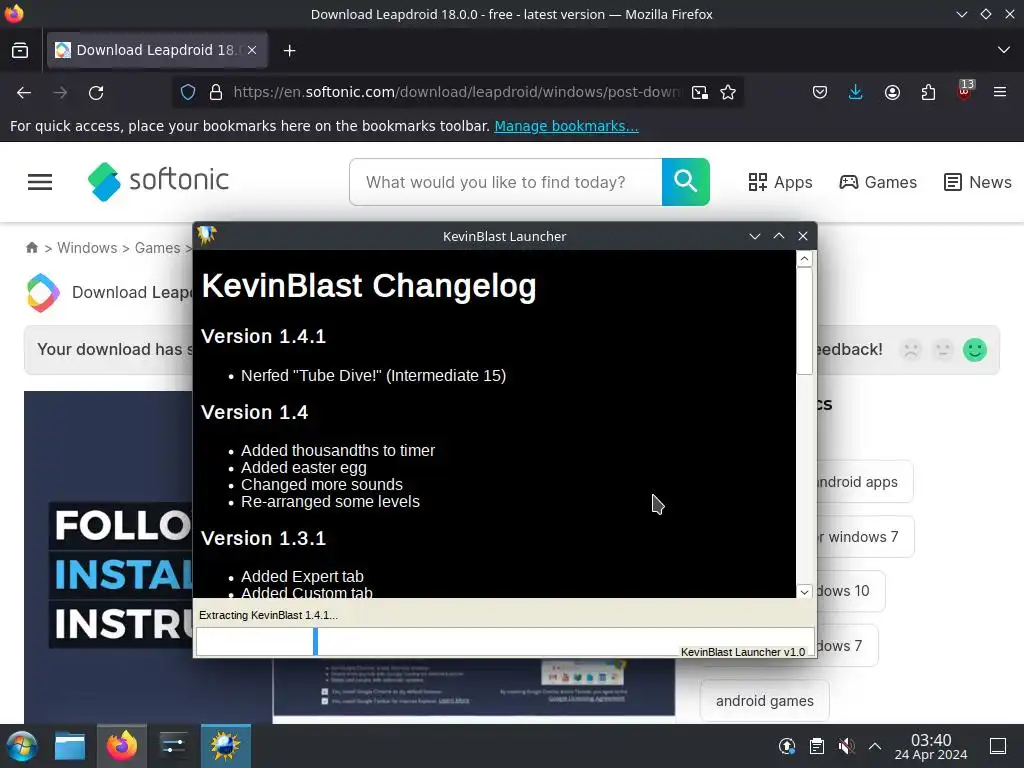The image size is (1024, 768).
Task: Show downloads panel
Action: [856, 93]
